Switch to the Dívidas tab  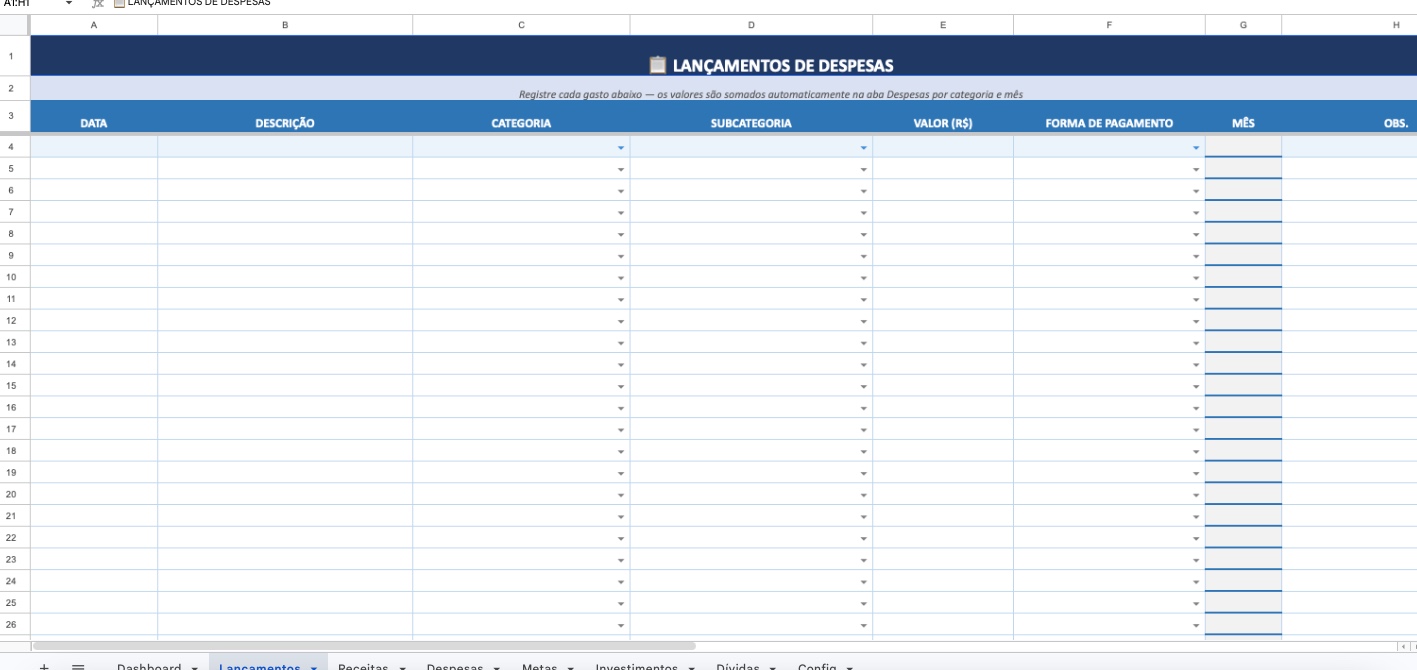click(x=741, y=668)
